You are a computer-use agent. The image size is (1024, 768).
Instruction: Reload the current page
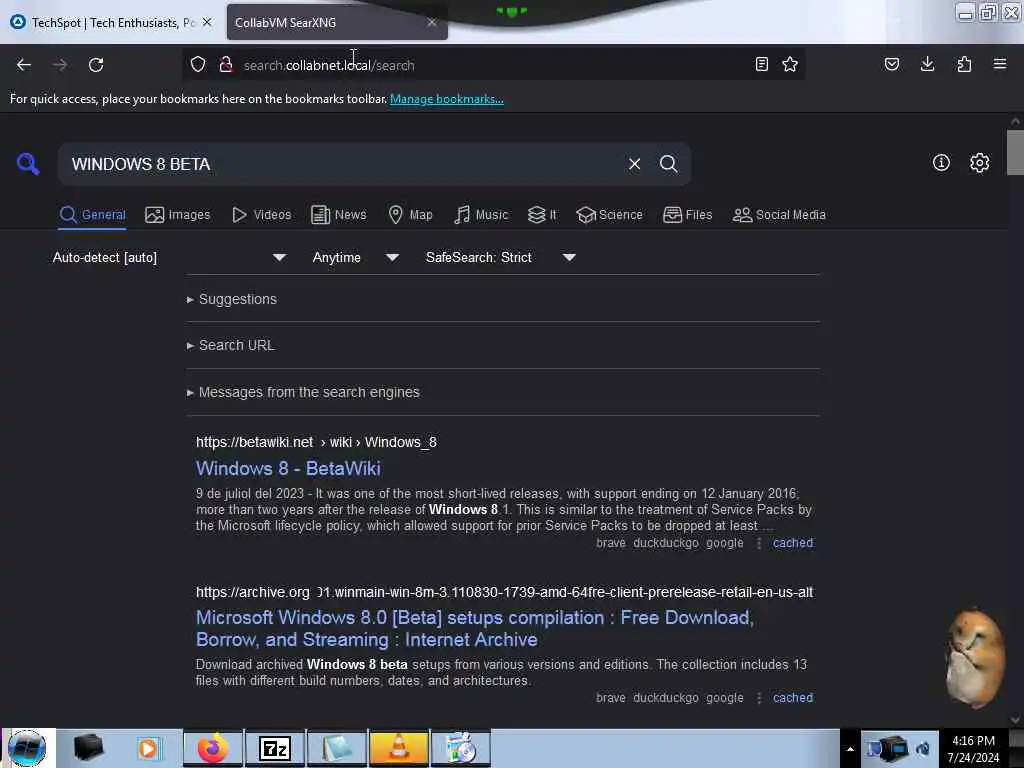(x=96, y=65)
